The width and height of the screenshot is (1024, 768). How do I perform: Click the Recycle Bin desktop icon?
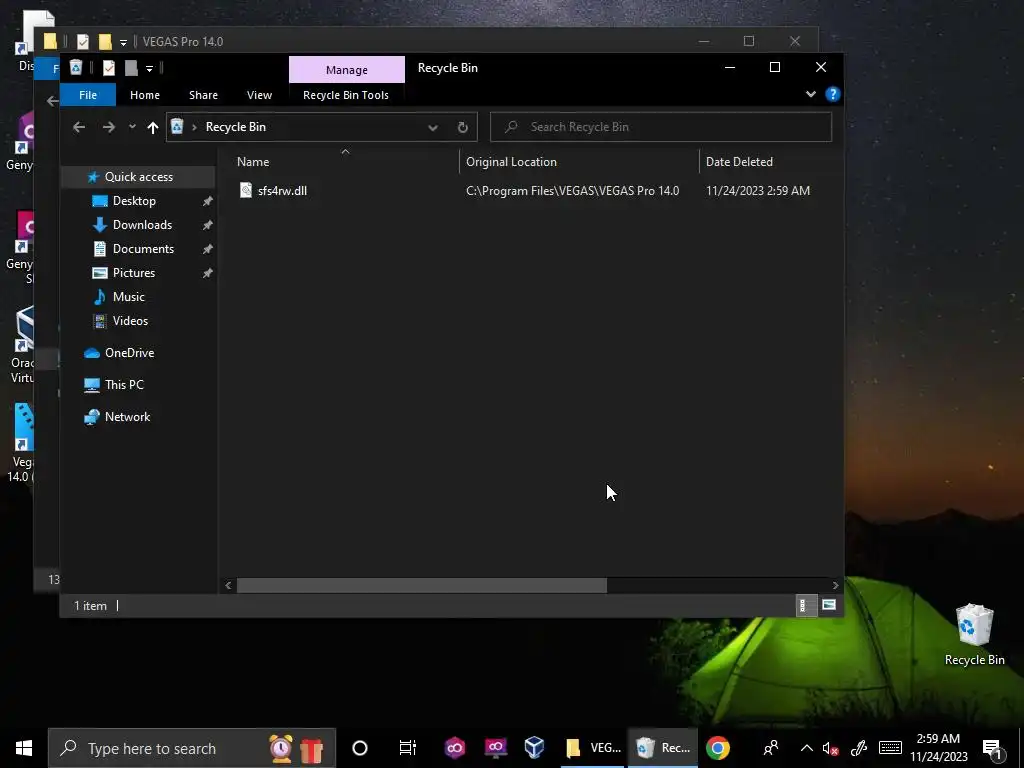coord(974,634)
